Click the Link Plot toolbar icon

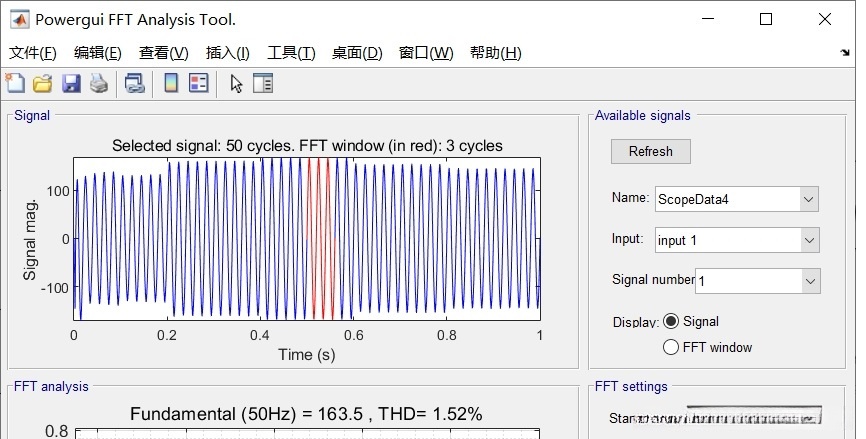pos(134,84)
